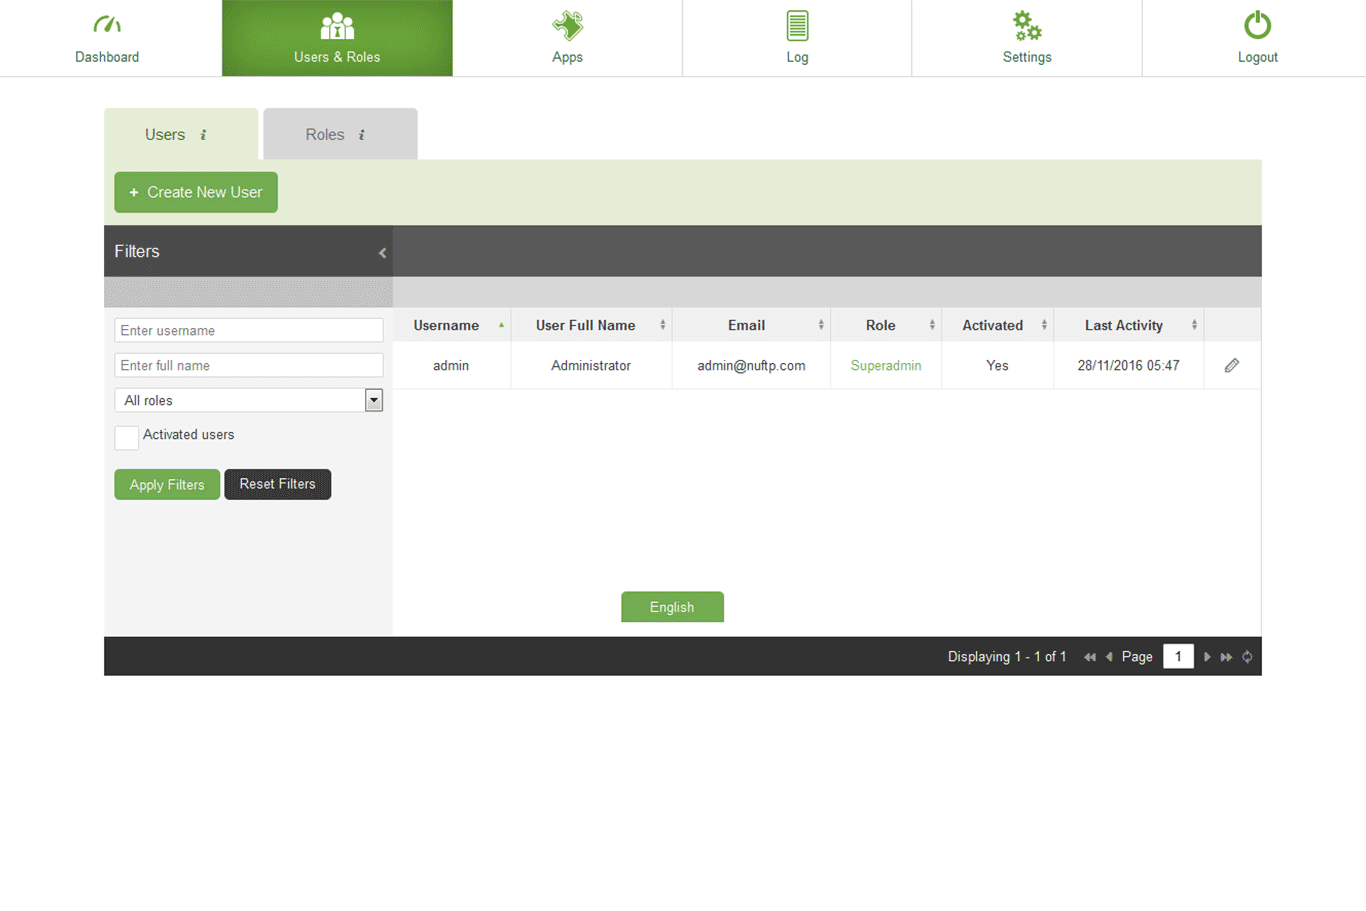
Task: Enable the Activated users checkbox
Action: coord(127,437)
